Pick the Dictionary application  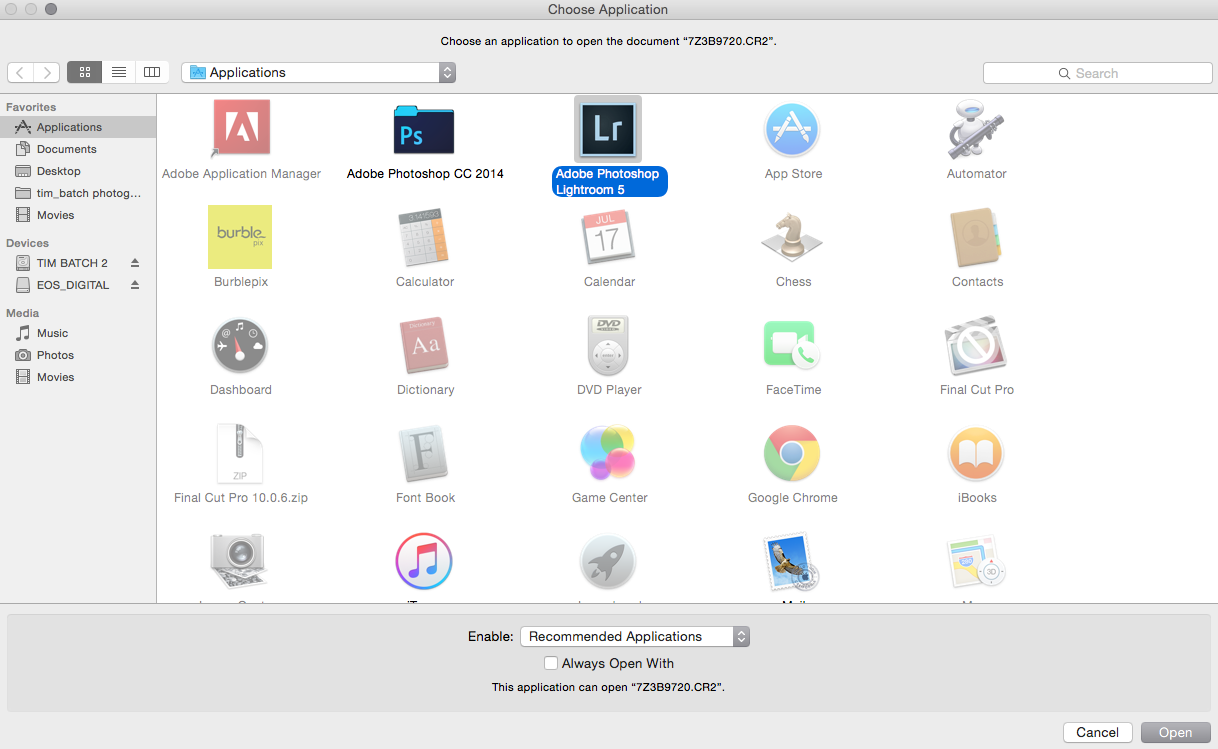[x=425, y=345]
